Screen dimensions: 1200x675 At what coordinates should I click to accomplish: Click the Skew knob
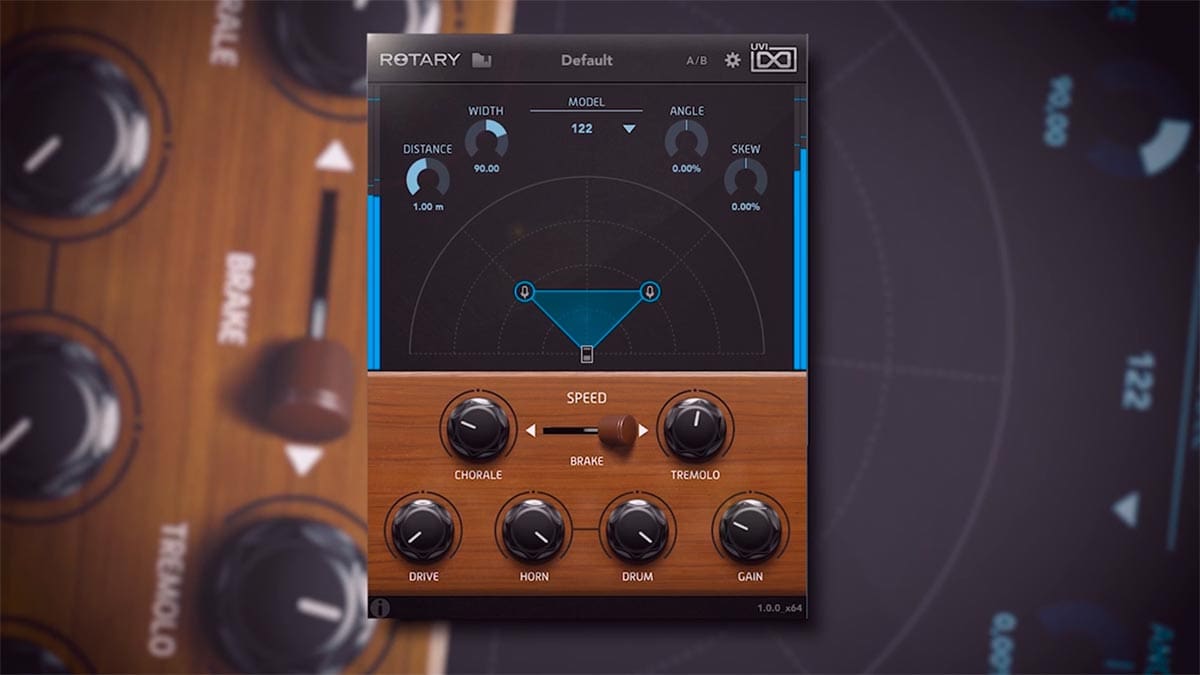[x=746, y=179]
